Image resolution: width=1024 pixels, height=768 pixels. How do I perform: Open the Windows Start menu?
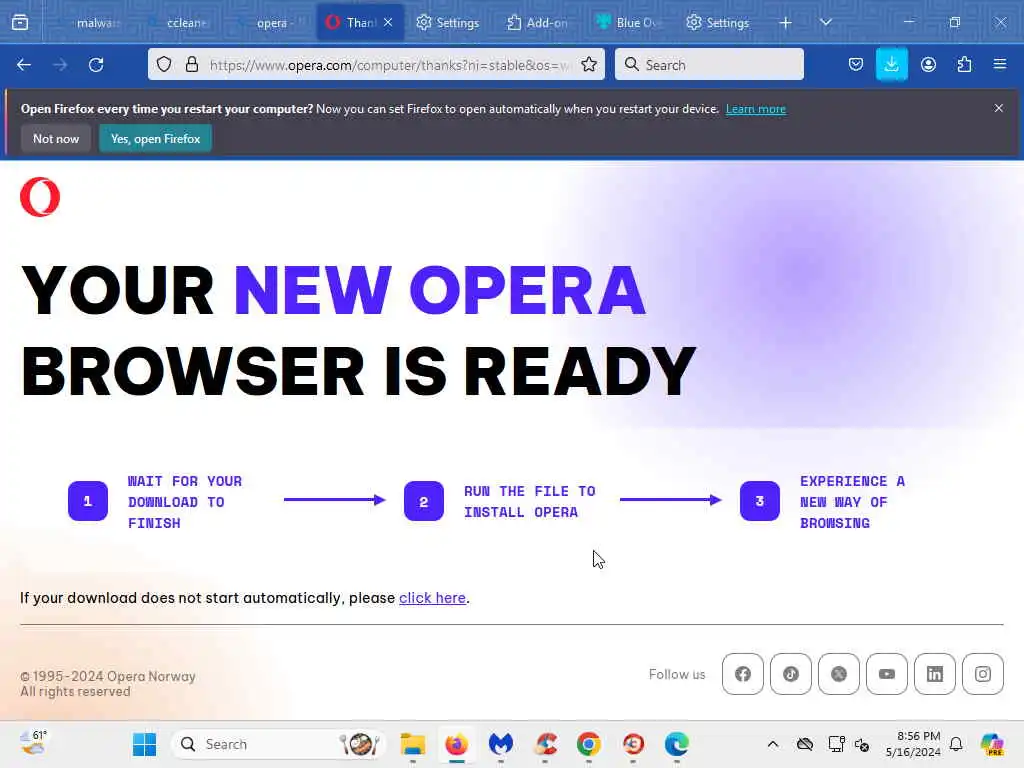[x=144, y=744]
